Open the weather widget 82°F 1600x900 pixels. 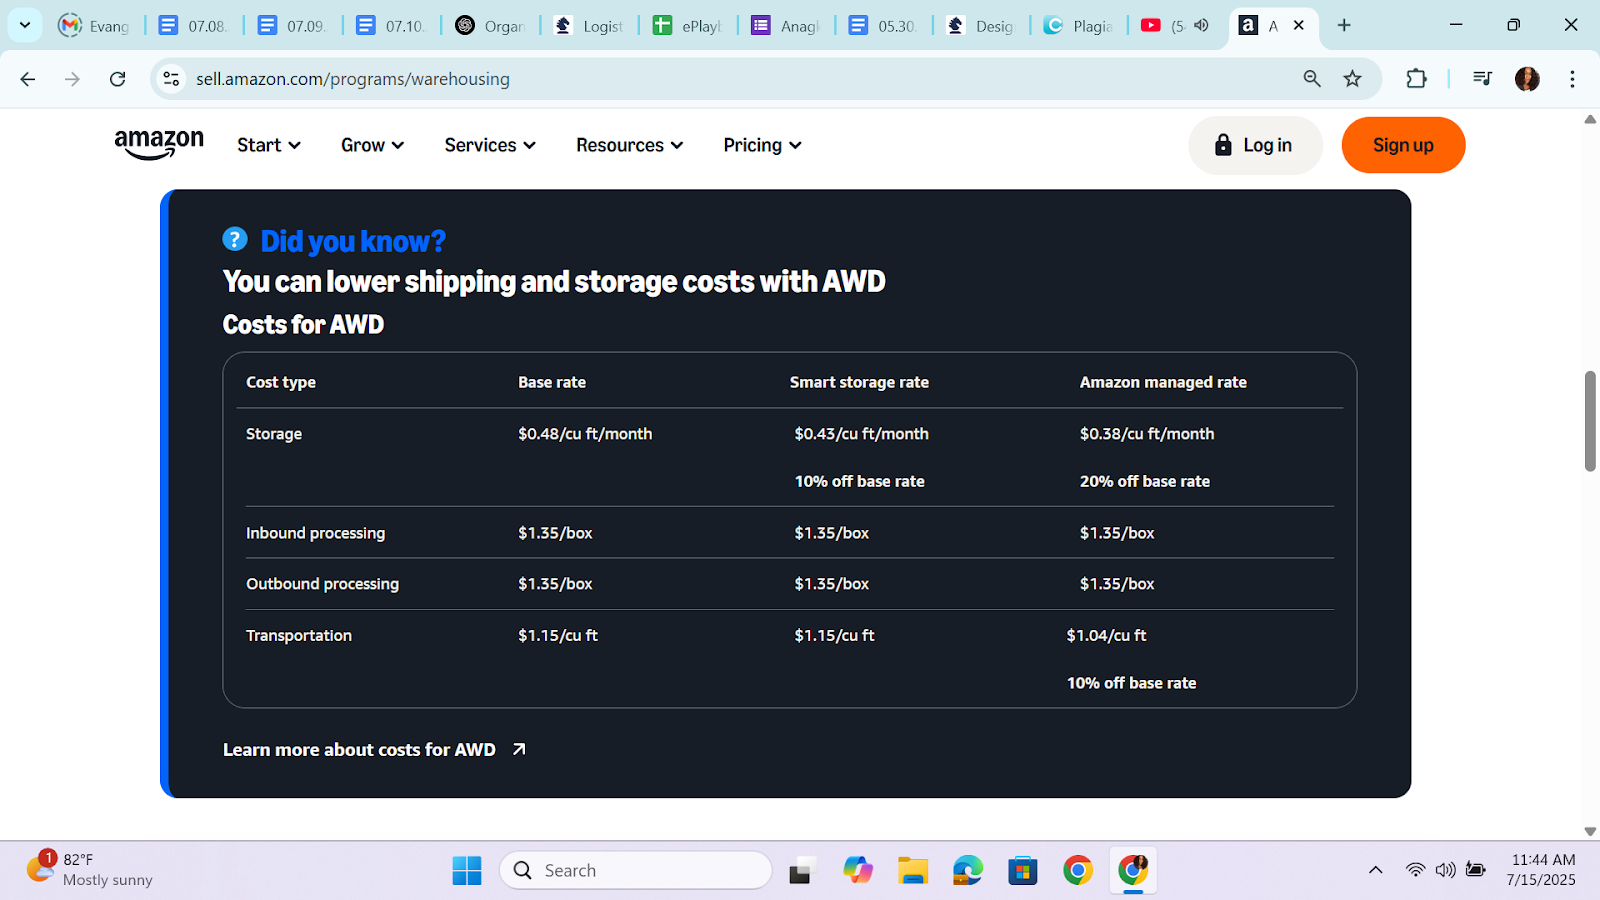[x=89, y=869]
